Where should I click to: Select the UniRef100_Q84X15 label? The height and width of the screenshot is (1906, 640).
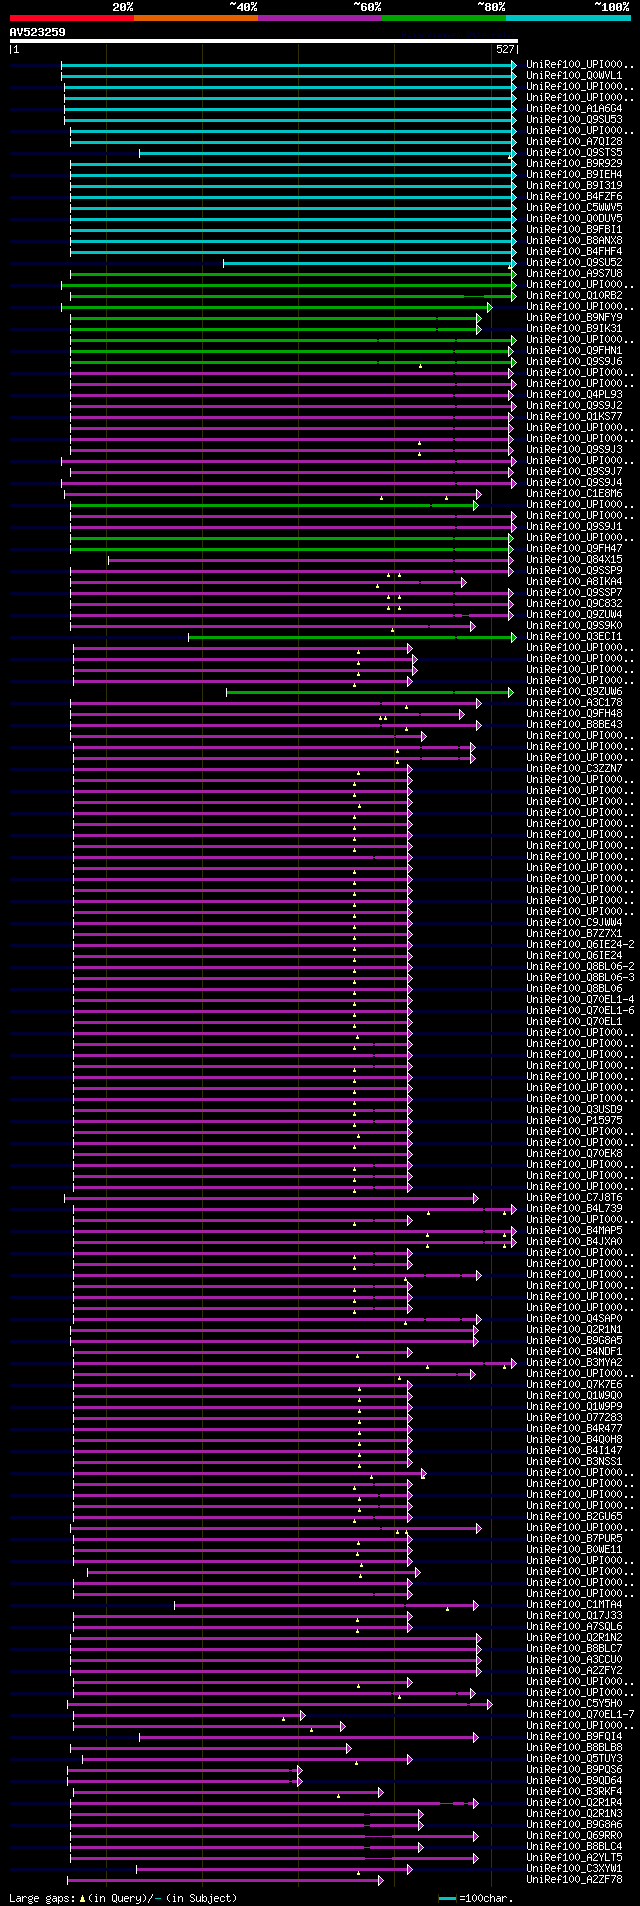point(574,559)
